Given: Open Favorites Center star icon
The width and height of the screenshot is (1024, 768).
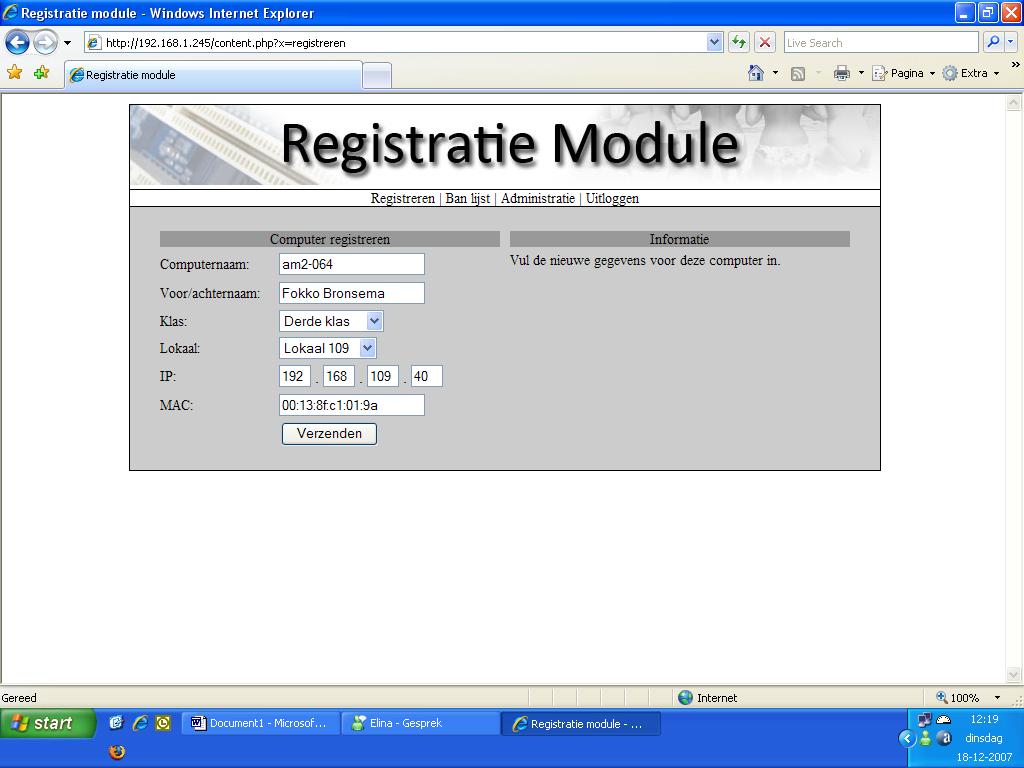Looking at the screenshot, I should 14,73.
